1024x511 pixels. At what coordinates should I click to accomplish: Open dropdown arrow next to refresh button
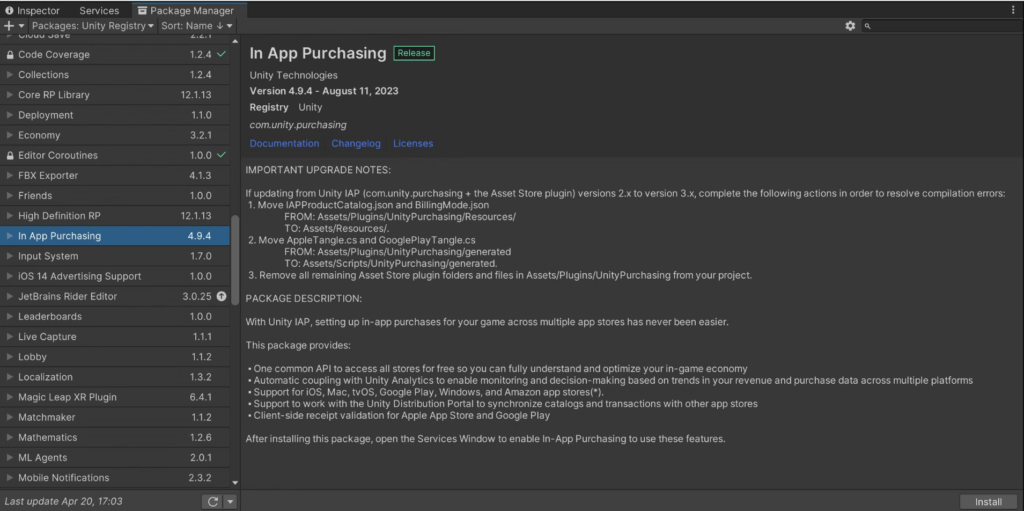[230, 502]
